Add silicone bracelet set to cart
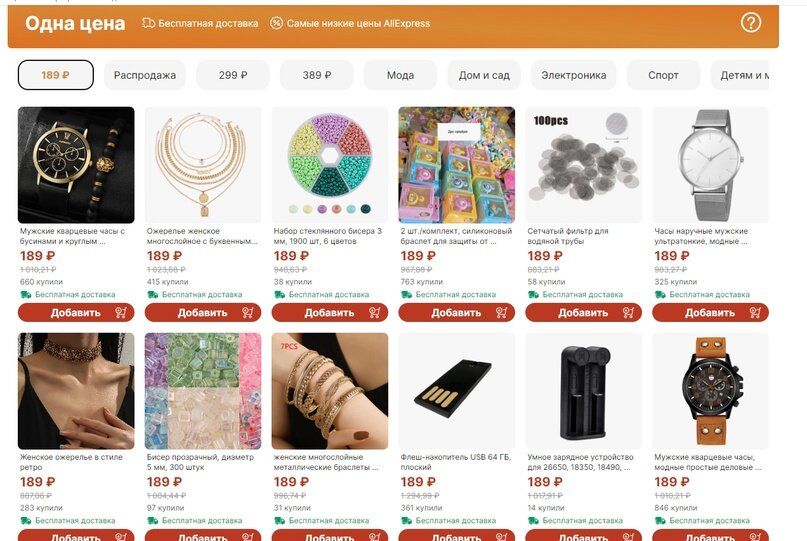This screenshot has width=807, height=541. point(457,312)
